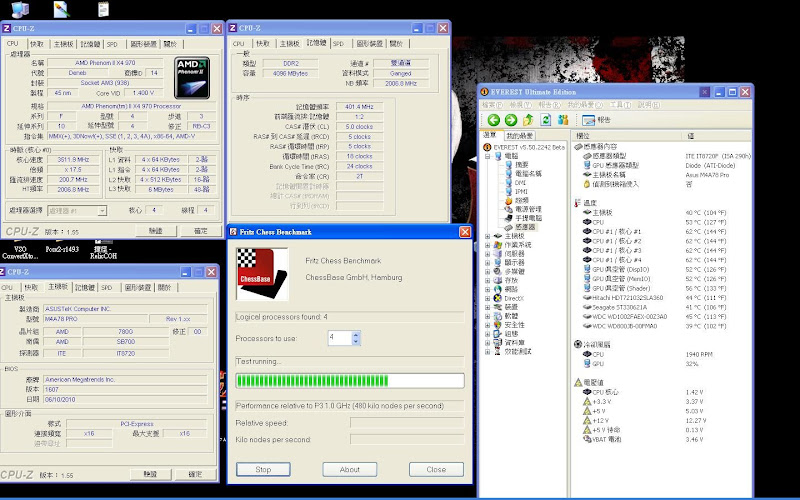Click the Processors to use number field
This screenshot has height=500, width=800.
pyautogui.click(x=340, y=338)
